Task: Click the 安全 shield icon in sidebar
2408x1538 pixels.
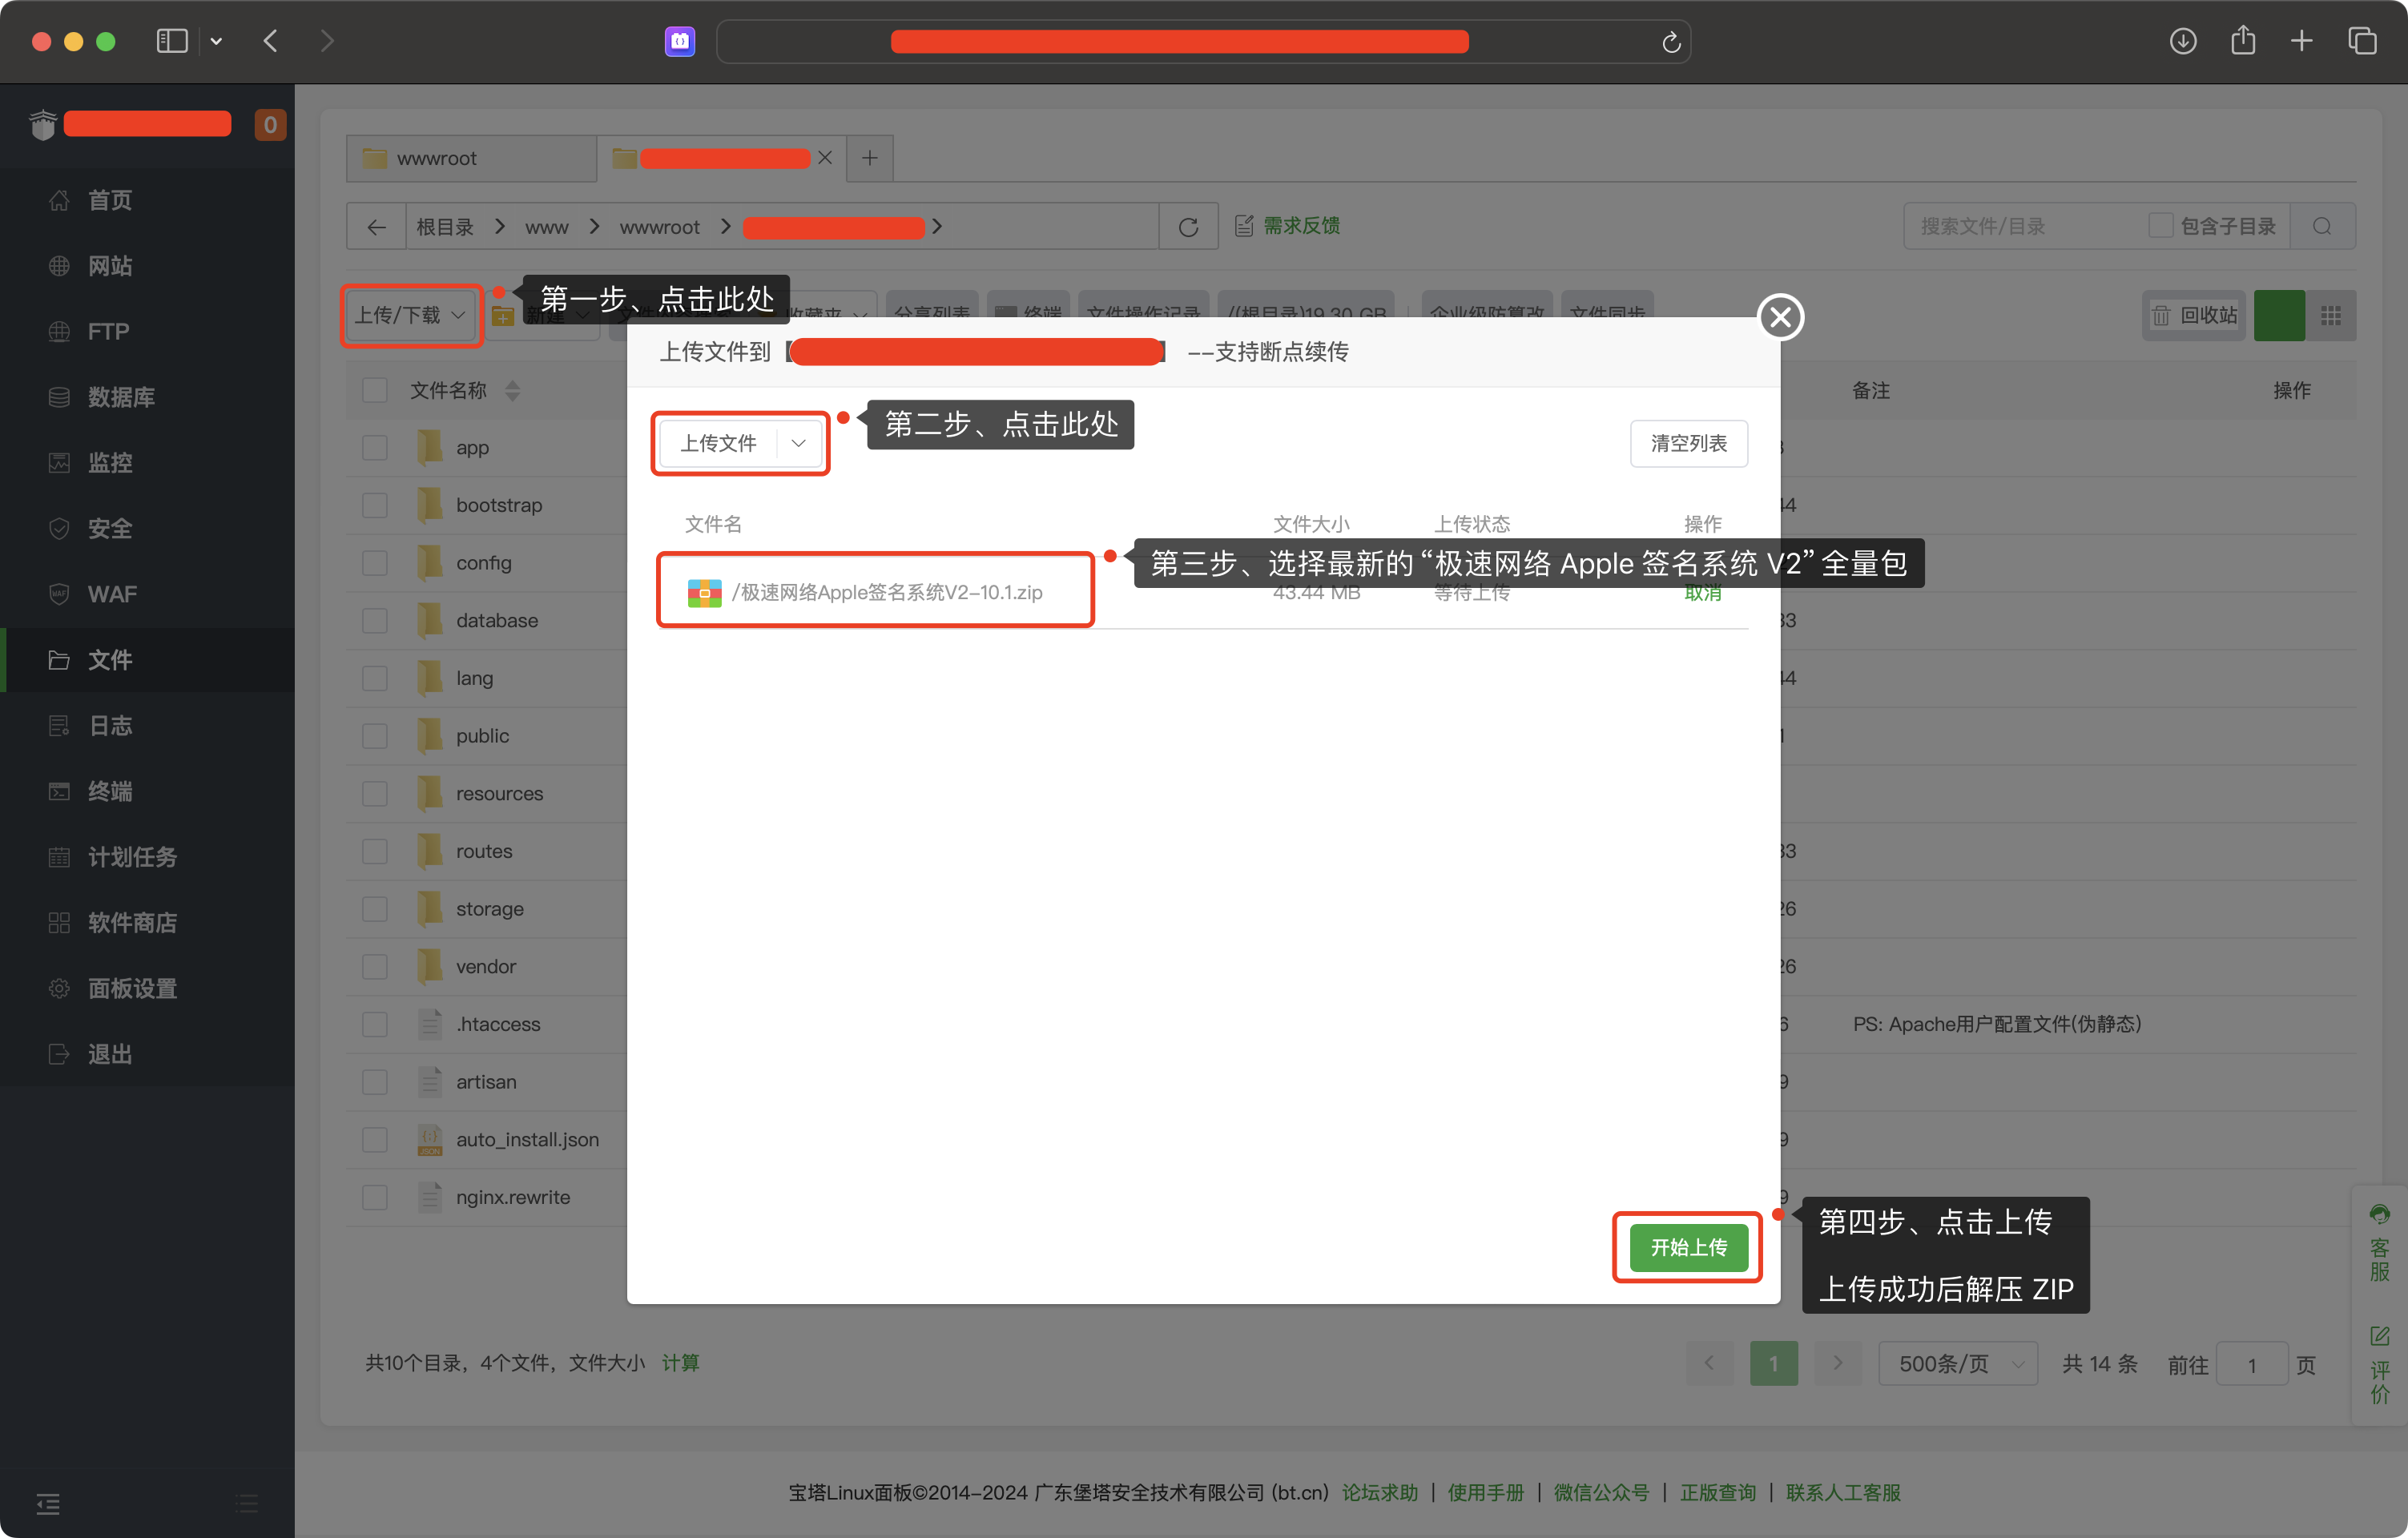Action: [x=59, y=529]
